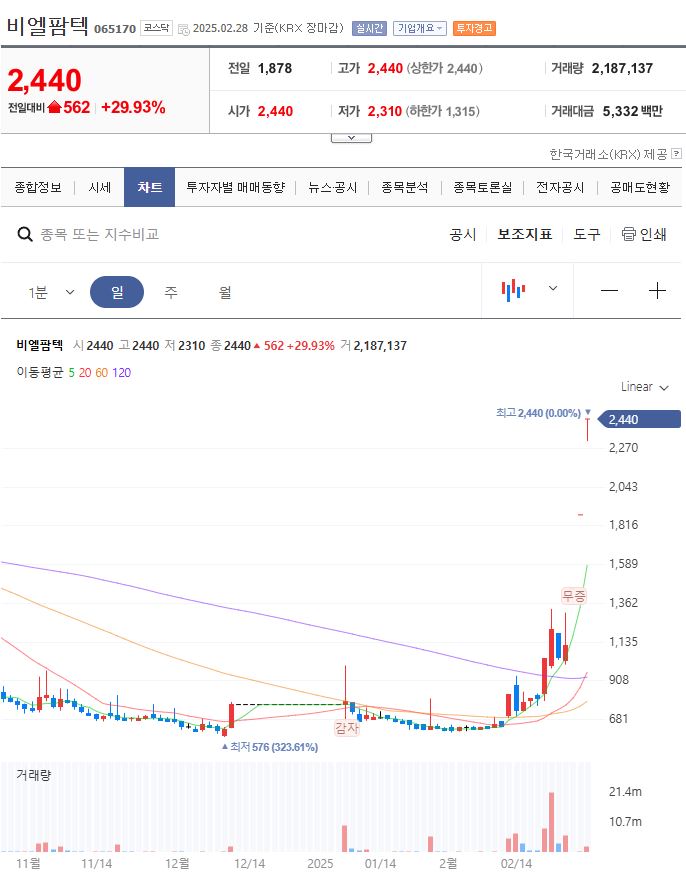Screen dimensions: 686x894
Task: Click the stock code 065170
Action: coord(115,29)
